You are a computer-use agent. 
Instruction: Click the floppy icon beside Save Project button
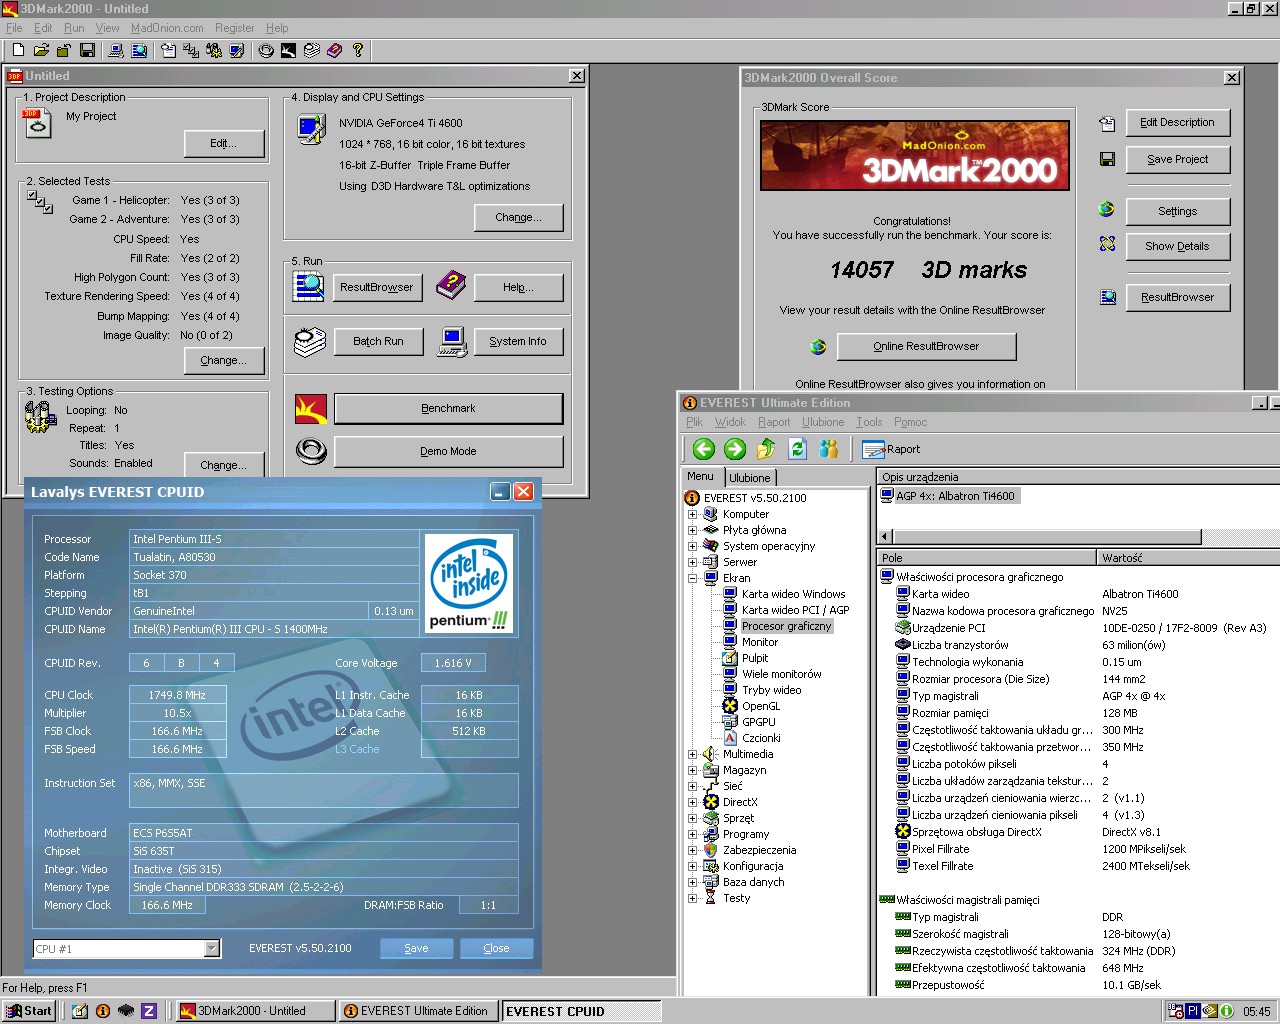point(1107,159)
